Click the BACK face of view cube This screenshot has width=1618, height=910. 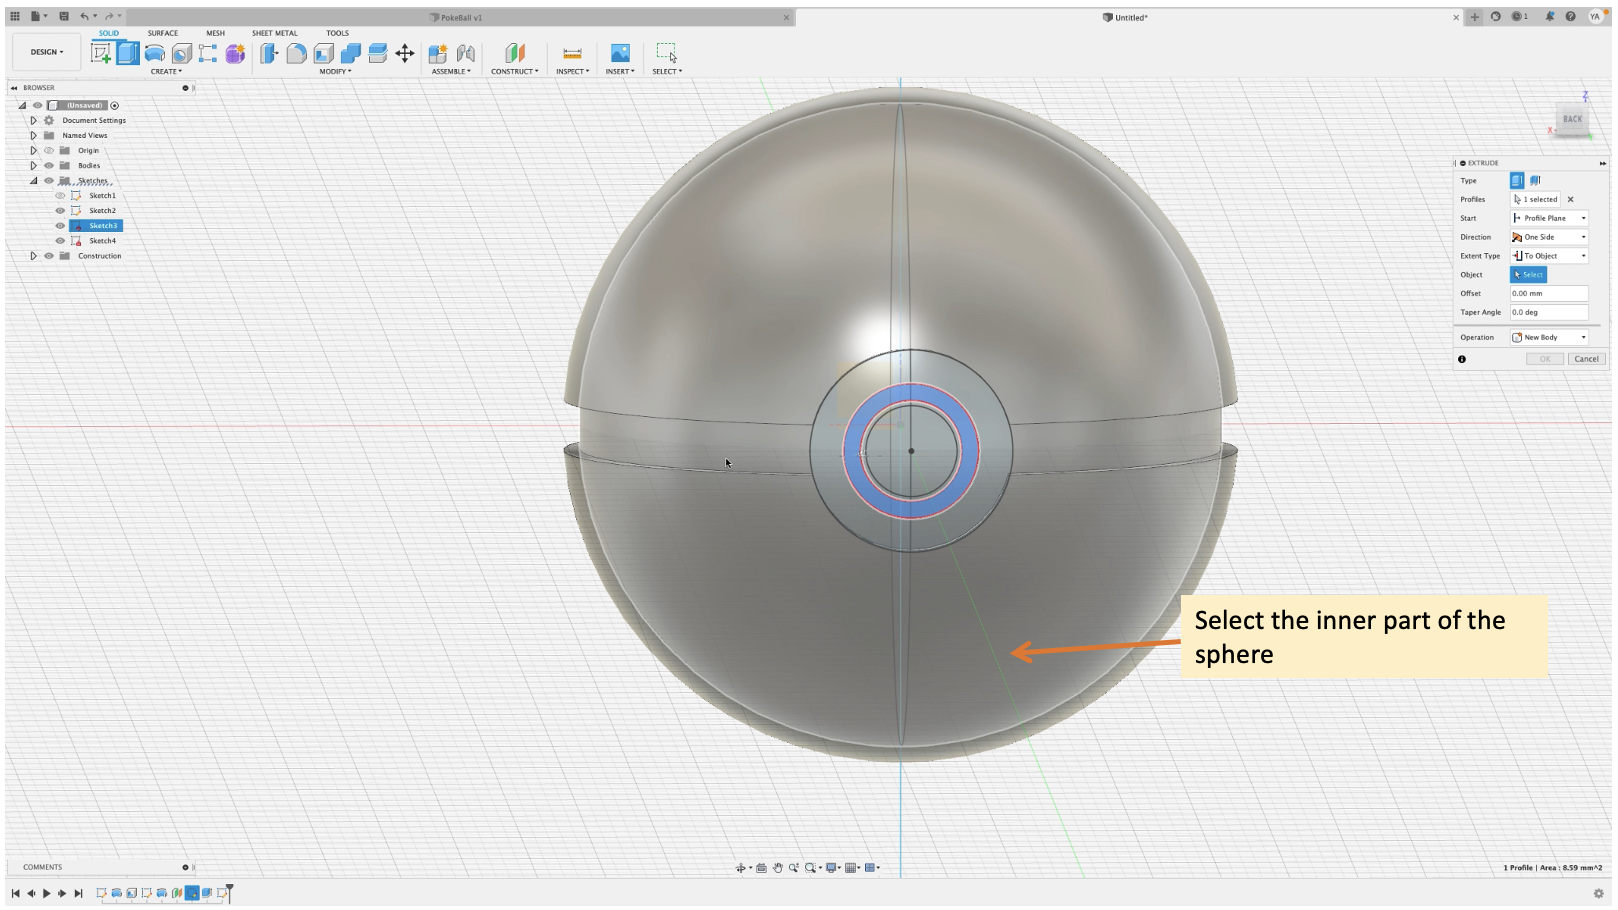(1573, 119)
